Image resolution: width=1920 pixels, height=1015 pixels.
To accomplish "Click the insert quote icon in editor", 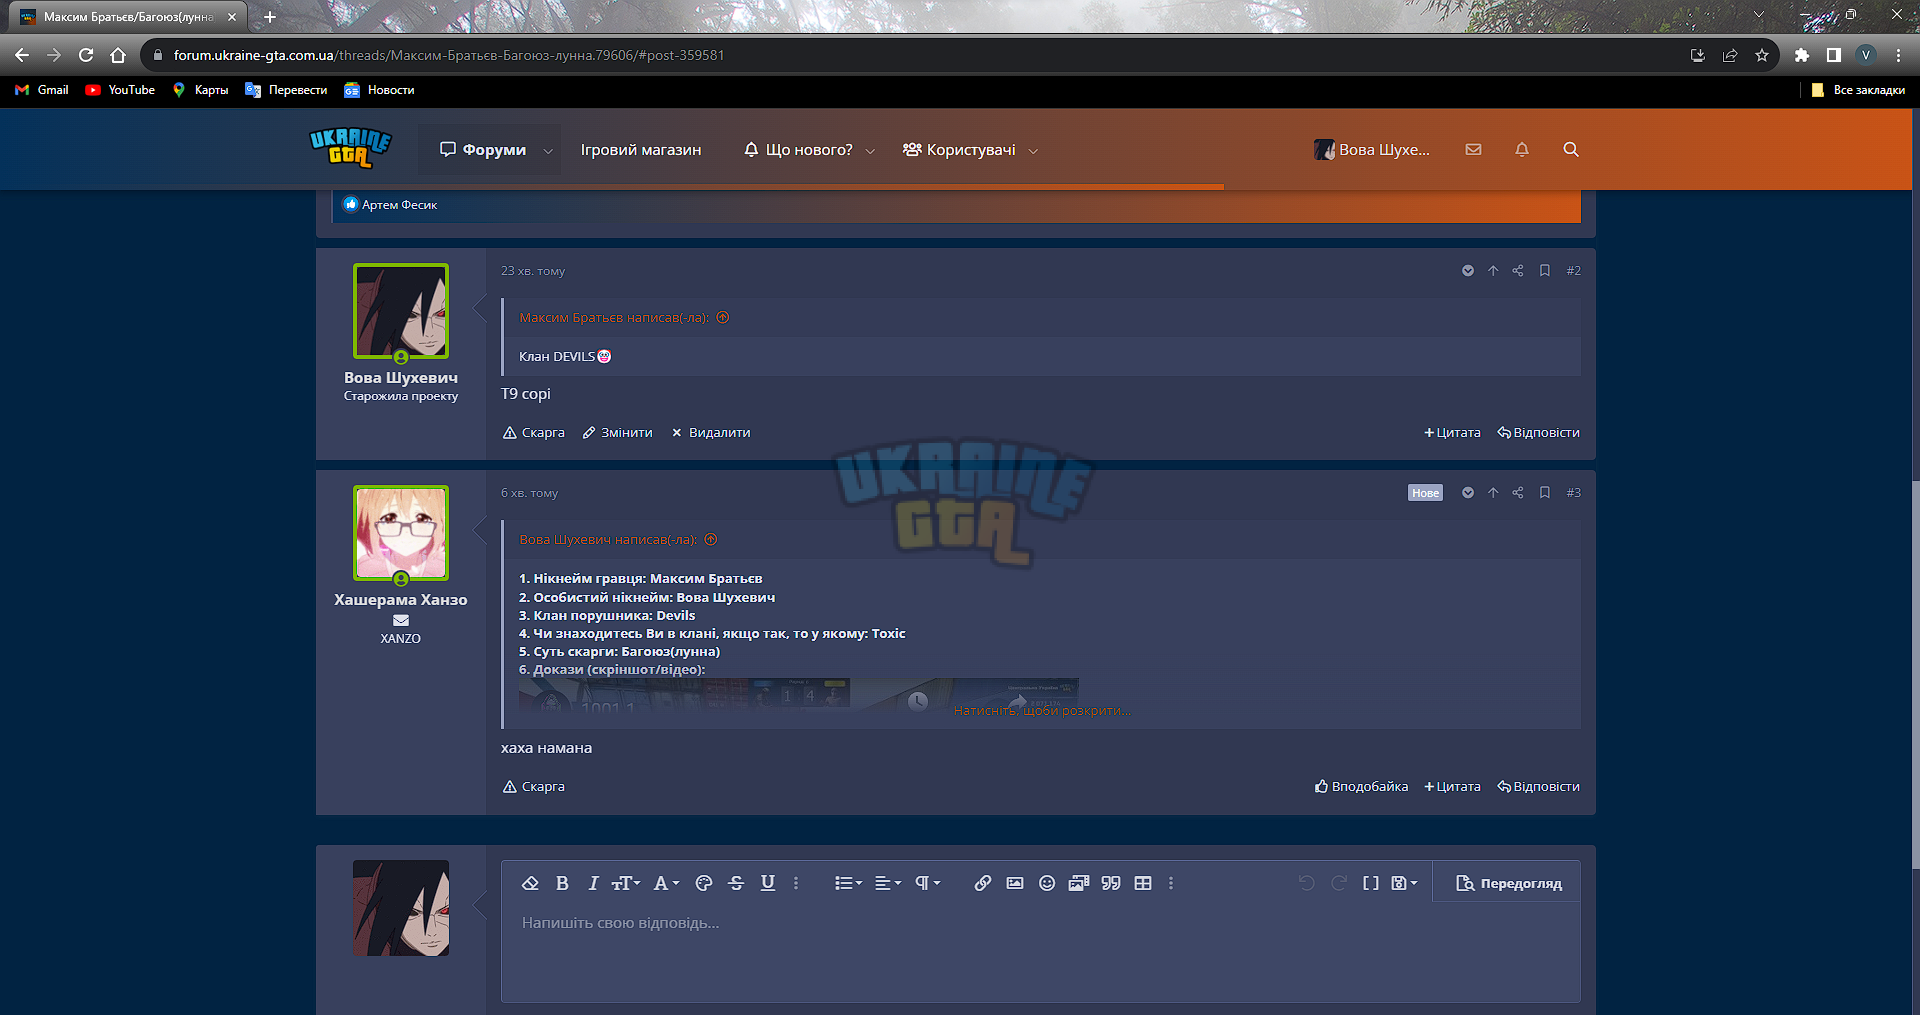I will pyautogui.click(x=1111, y=883).
